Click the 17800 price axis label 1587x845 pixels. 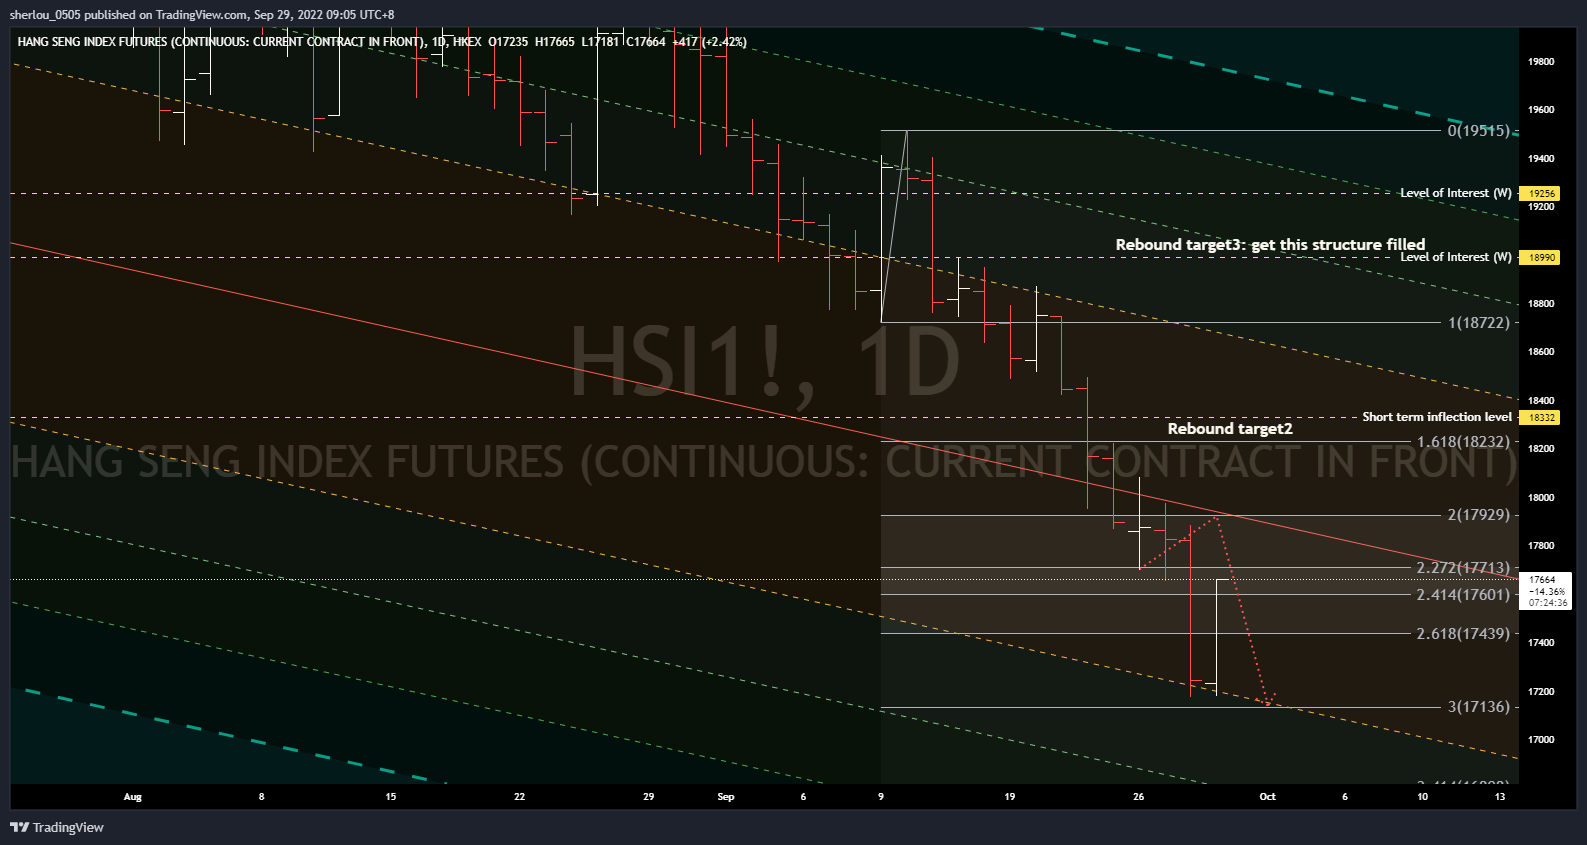(1541, 546)
